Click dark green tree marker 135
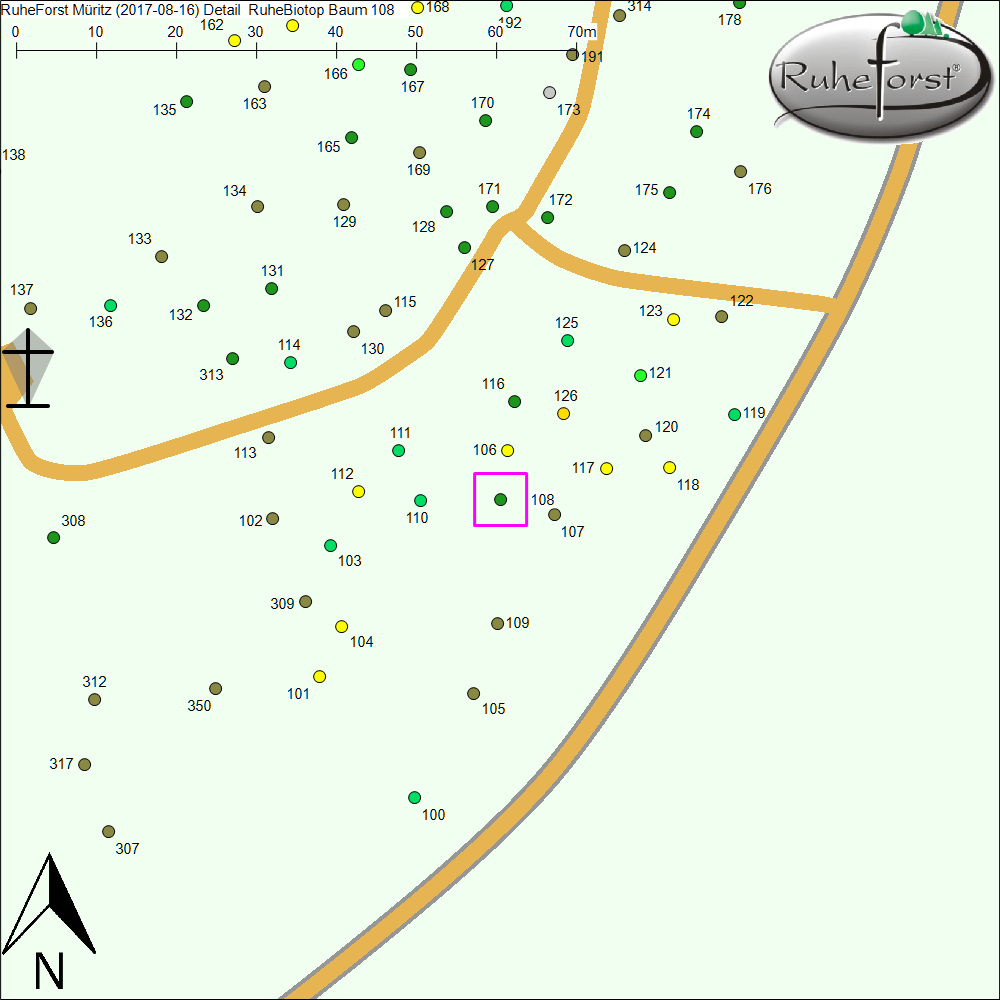Viewport: 1000px width, 1000px height. (x=186, y=102)
